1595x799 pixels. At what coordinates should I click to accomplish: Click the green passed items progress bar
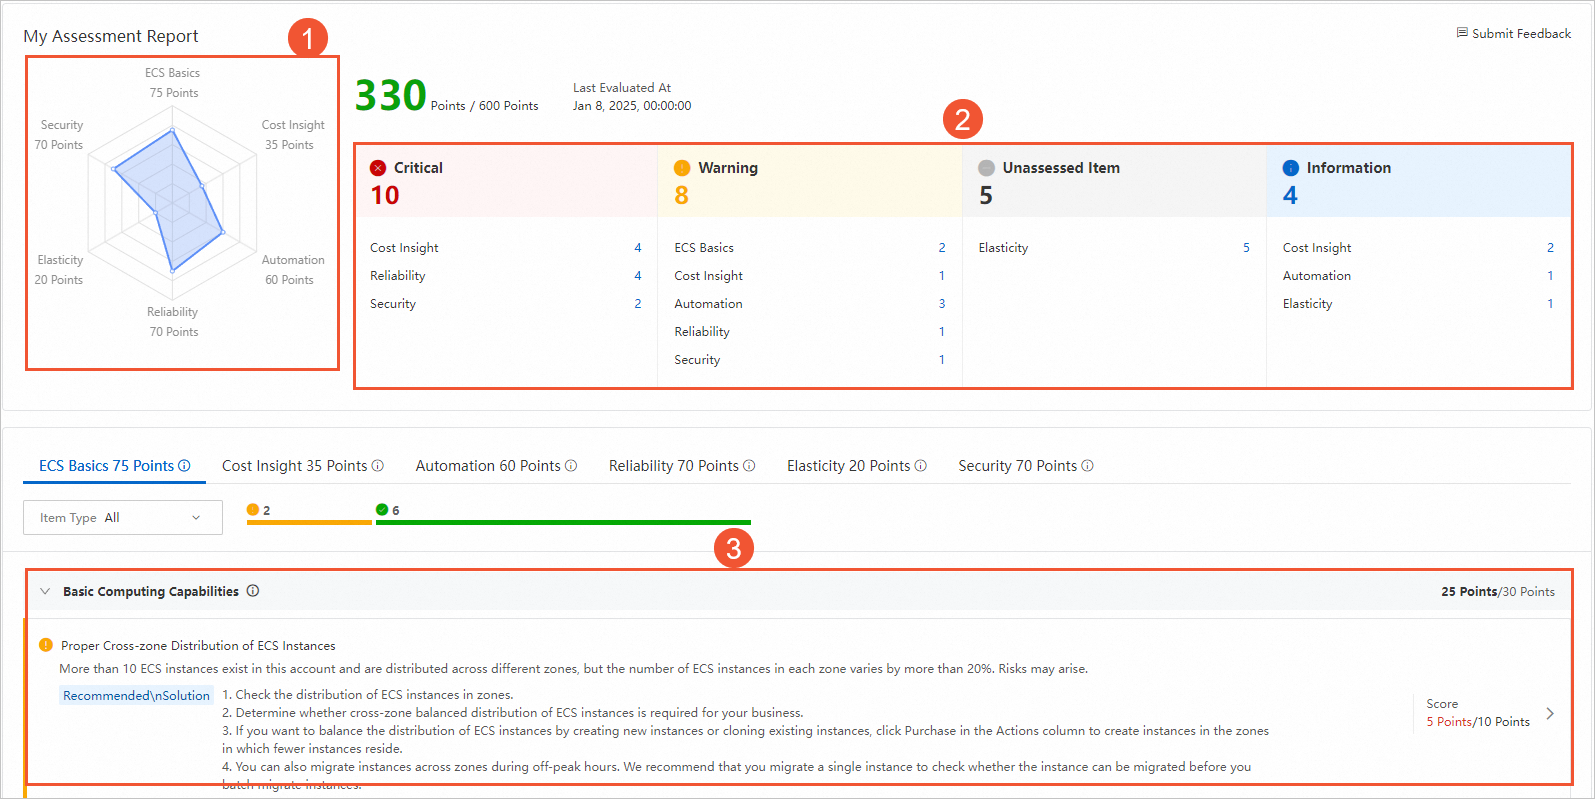coord(563,522)
